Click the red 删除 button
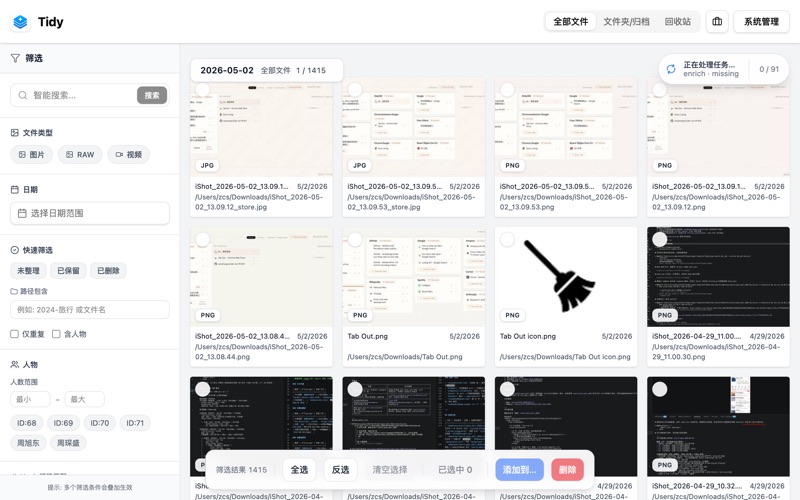 tap(567, 470)
